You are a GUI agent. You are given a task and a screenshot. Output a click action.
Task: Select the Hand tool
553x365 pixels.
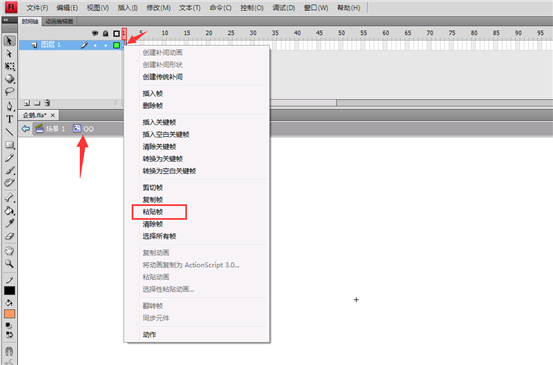coord(9,251)
